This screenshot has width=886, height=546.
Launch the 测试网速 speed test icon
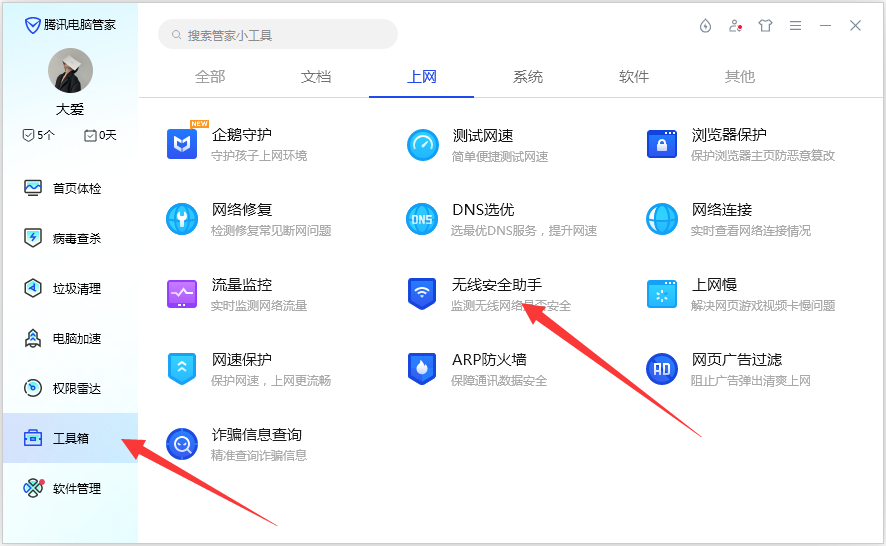pyautogui.click(x=422, y=145)
